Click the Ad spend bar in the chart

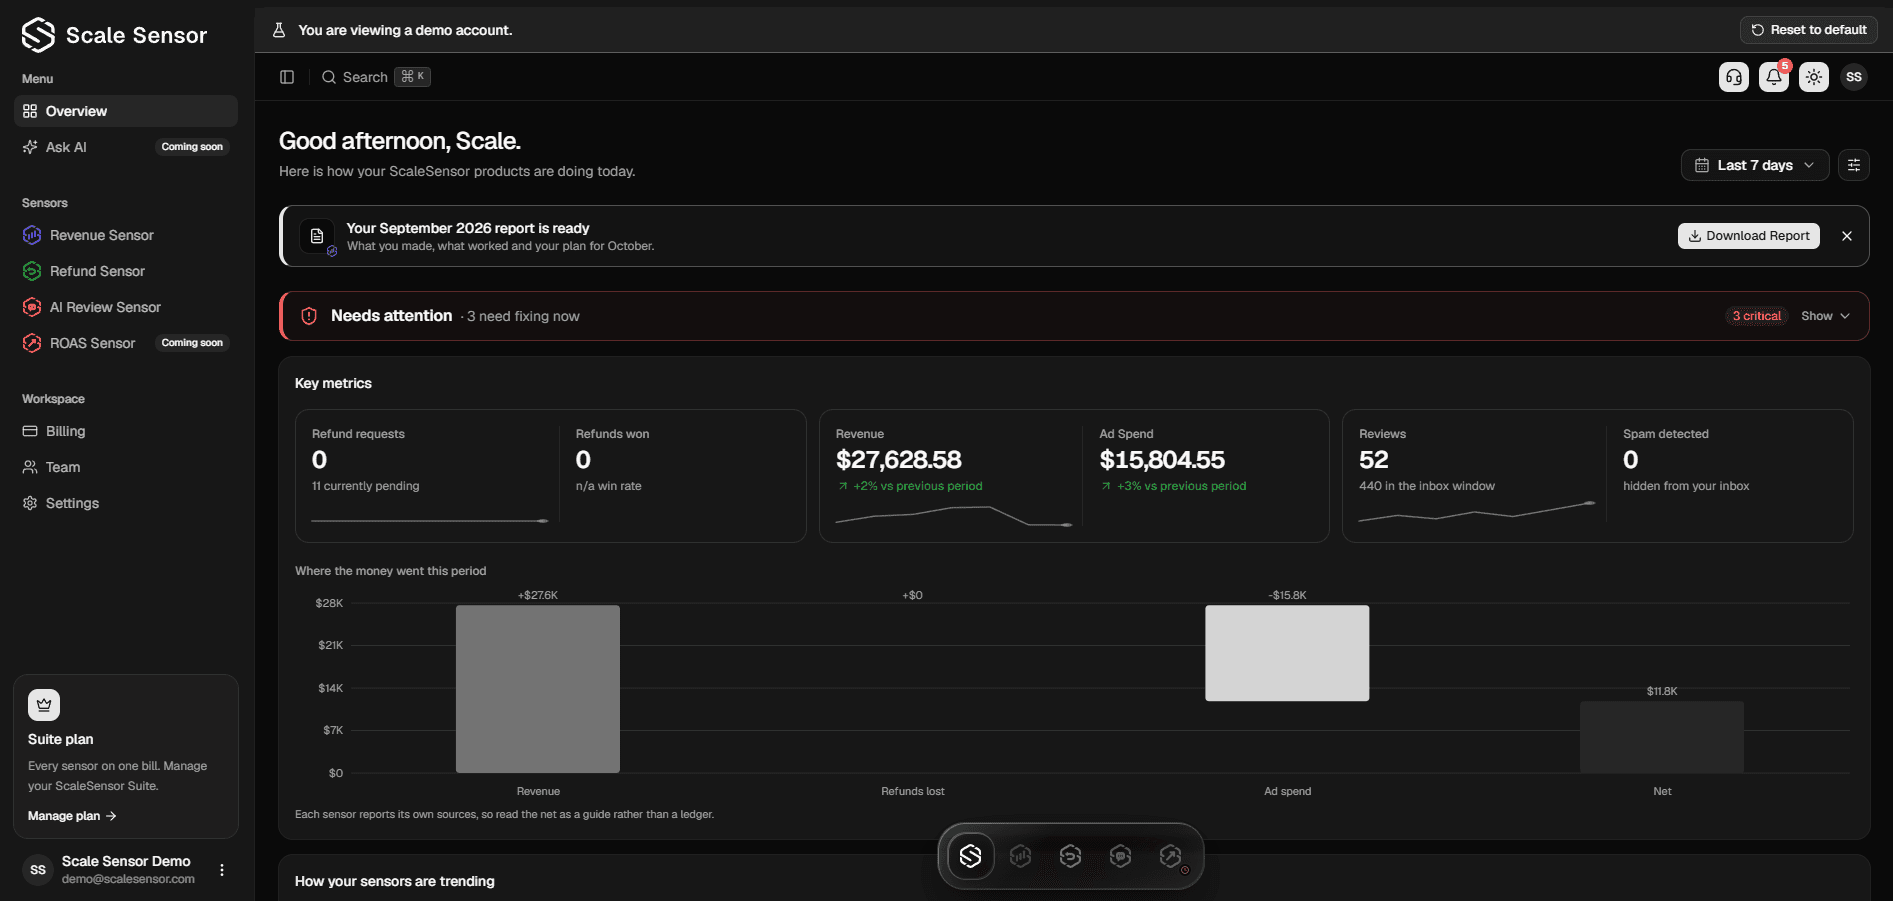point(1287,653)
